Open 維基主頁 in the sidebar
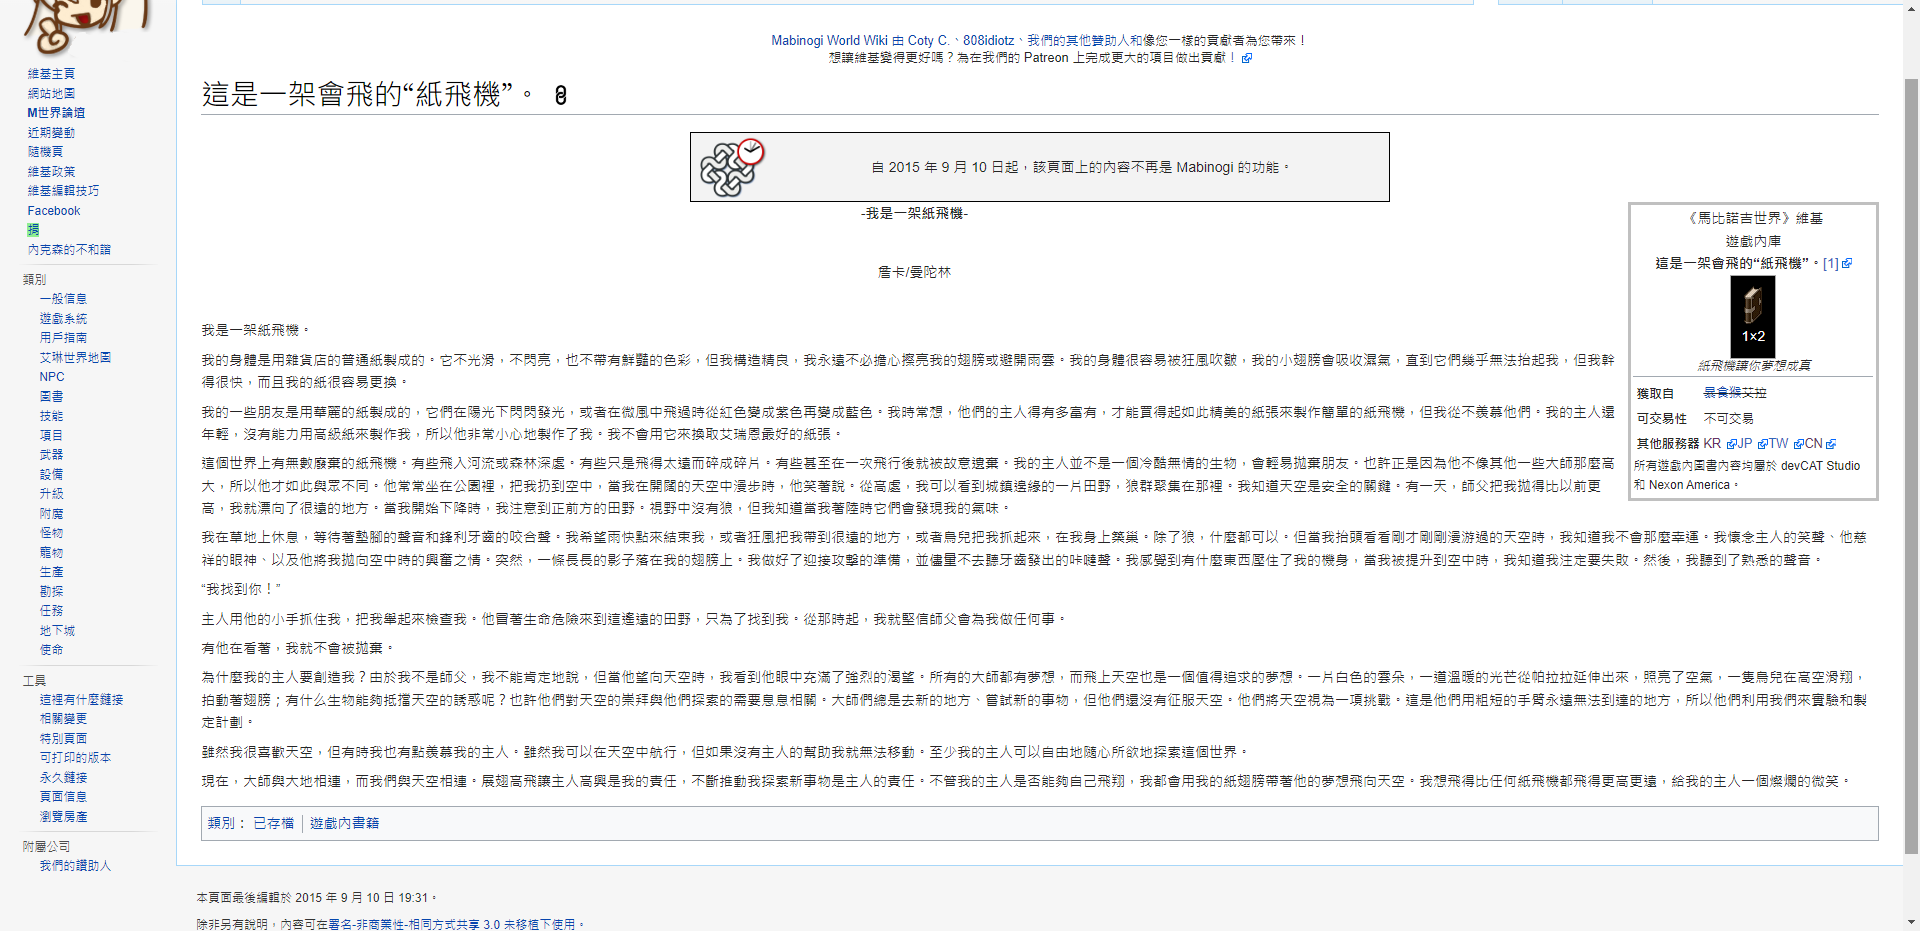Viewport: 1920px width, 931px height. 51,74
